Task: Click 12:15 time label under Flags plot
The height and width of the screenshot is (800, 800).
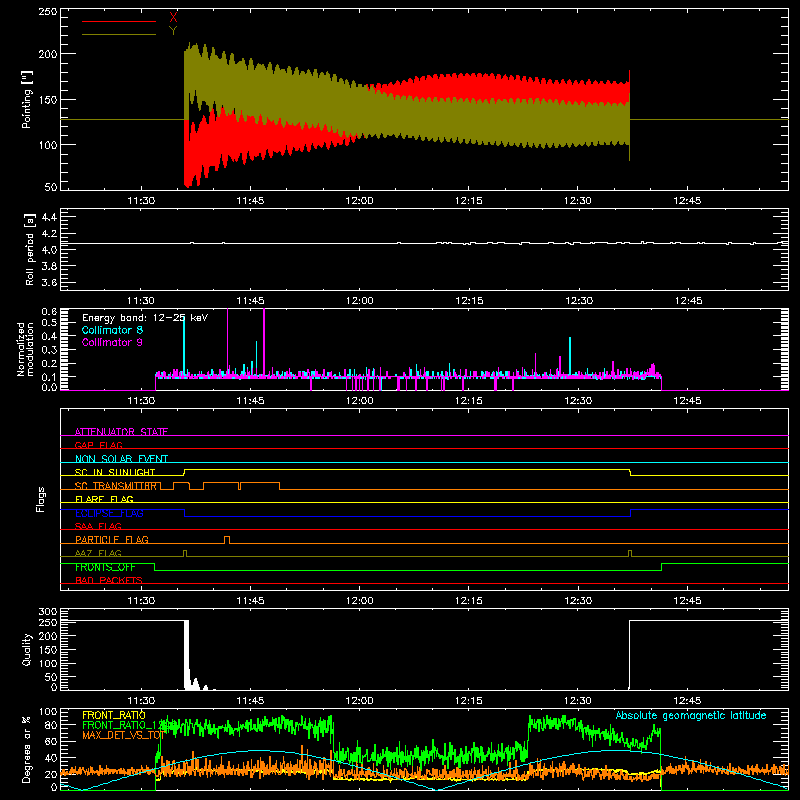Action: point(468,601)
